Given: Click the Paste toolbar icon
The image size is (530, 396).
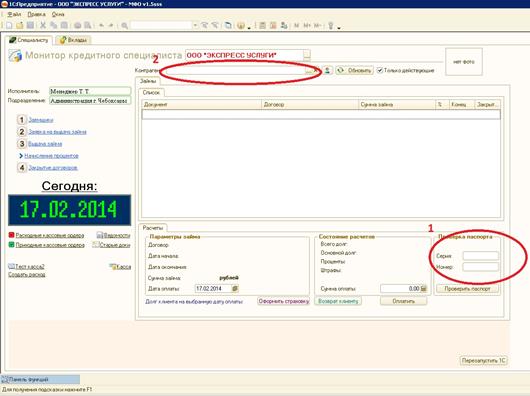Looking at the screenshot, I should [64, 25].
